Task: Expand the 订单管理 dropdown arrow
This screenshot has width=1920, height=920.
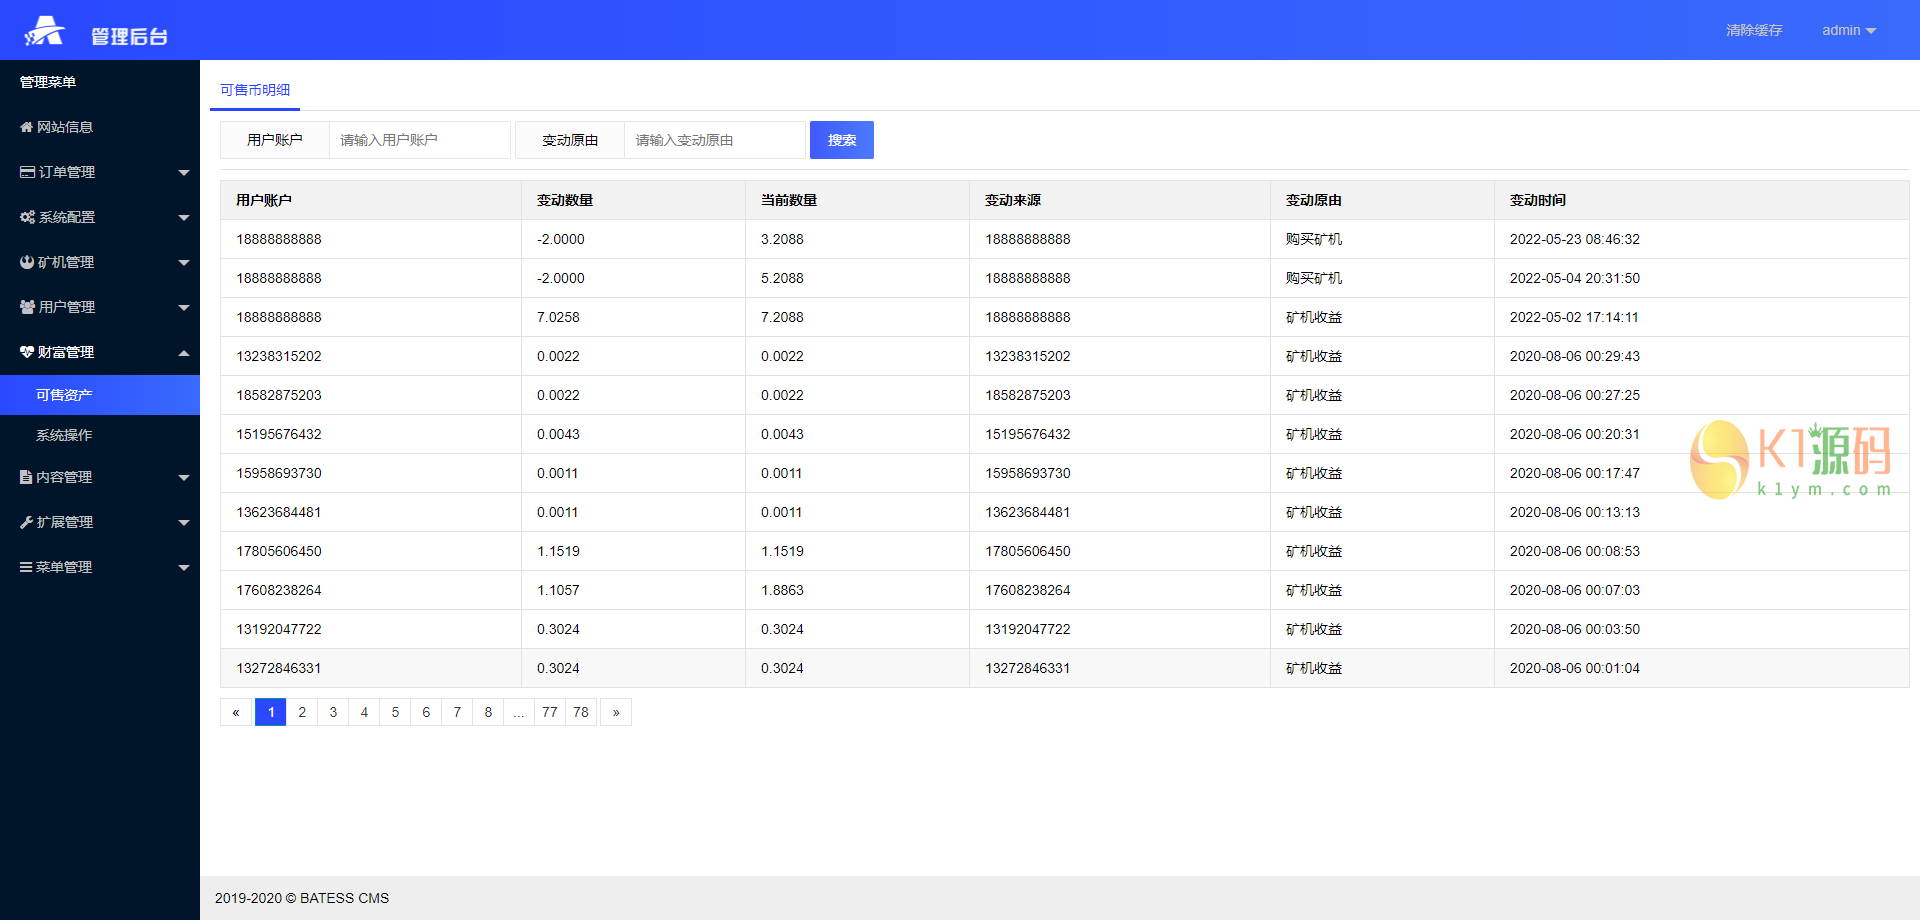Action: tap(184, 172)
